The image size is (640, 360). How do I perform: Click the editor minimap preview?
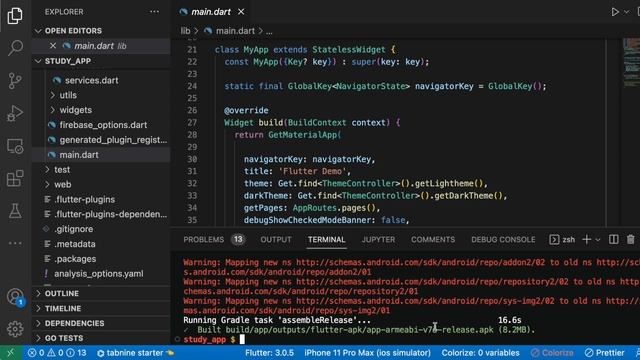[x=631, y=62]
